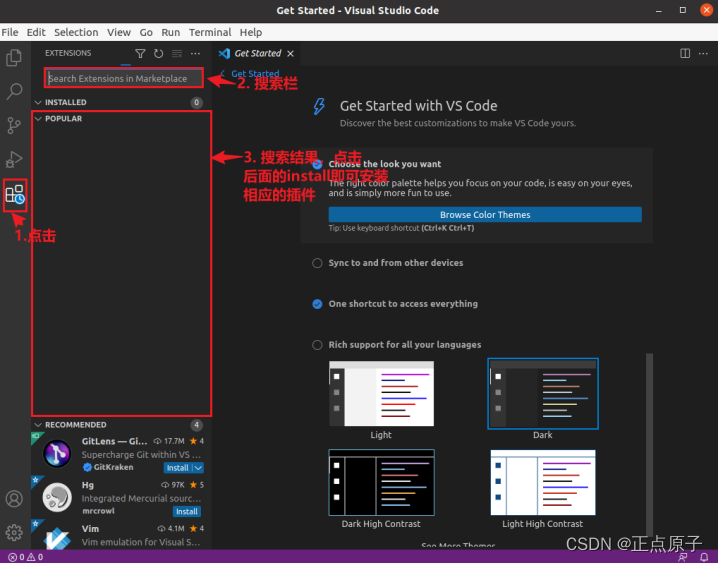Click Browse Color Themes button
Viewport: 719px width, 563px height.
[485, 215]
